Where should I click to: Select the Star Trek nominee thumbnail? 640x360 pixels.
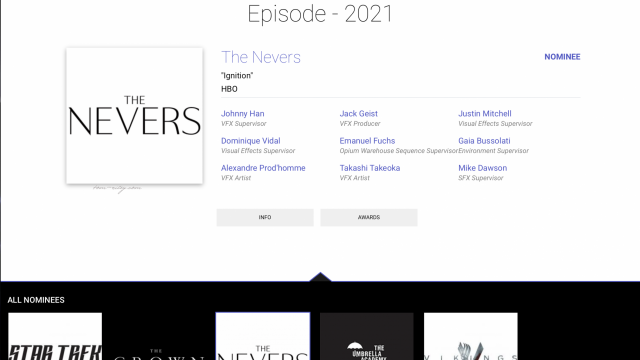coord(55,336)
